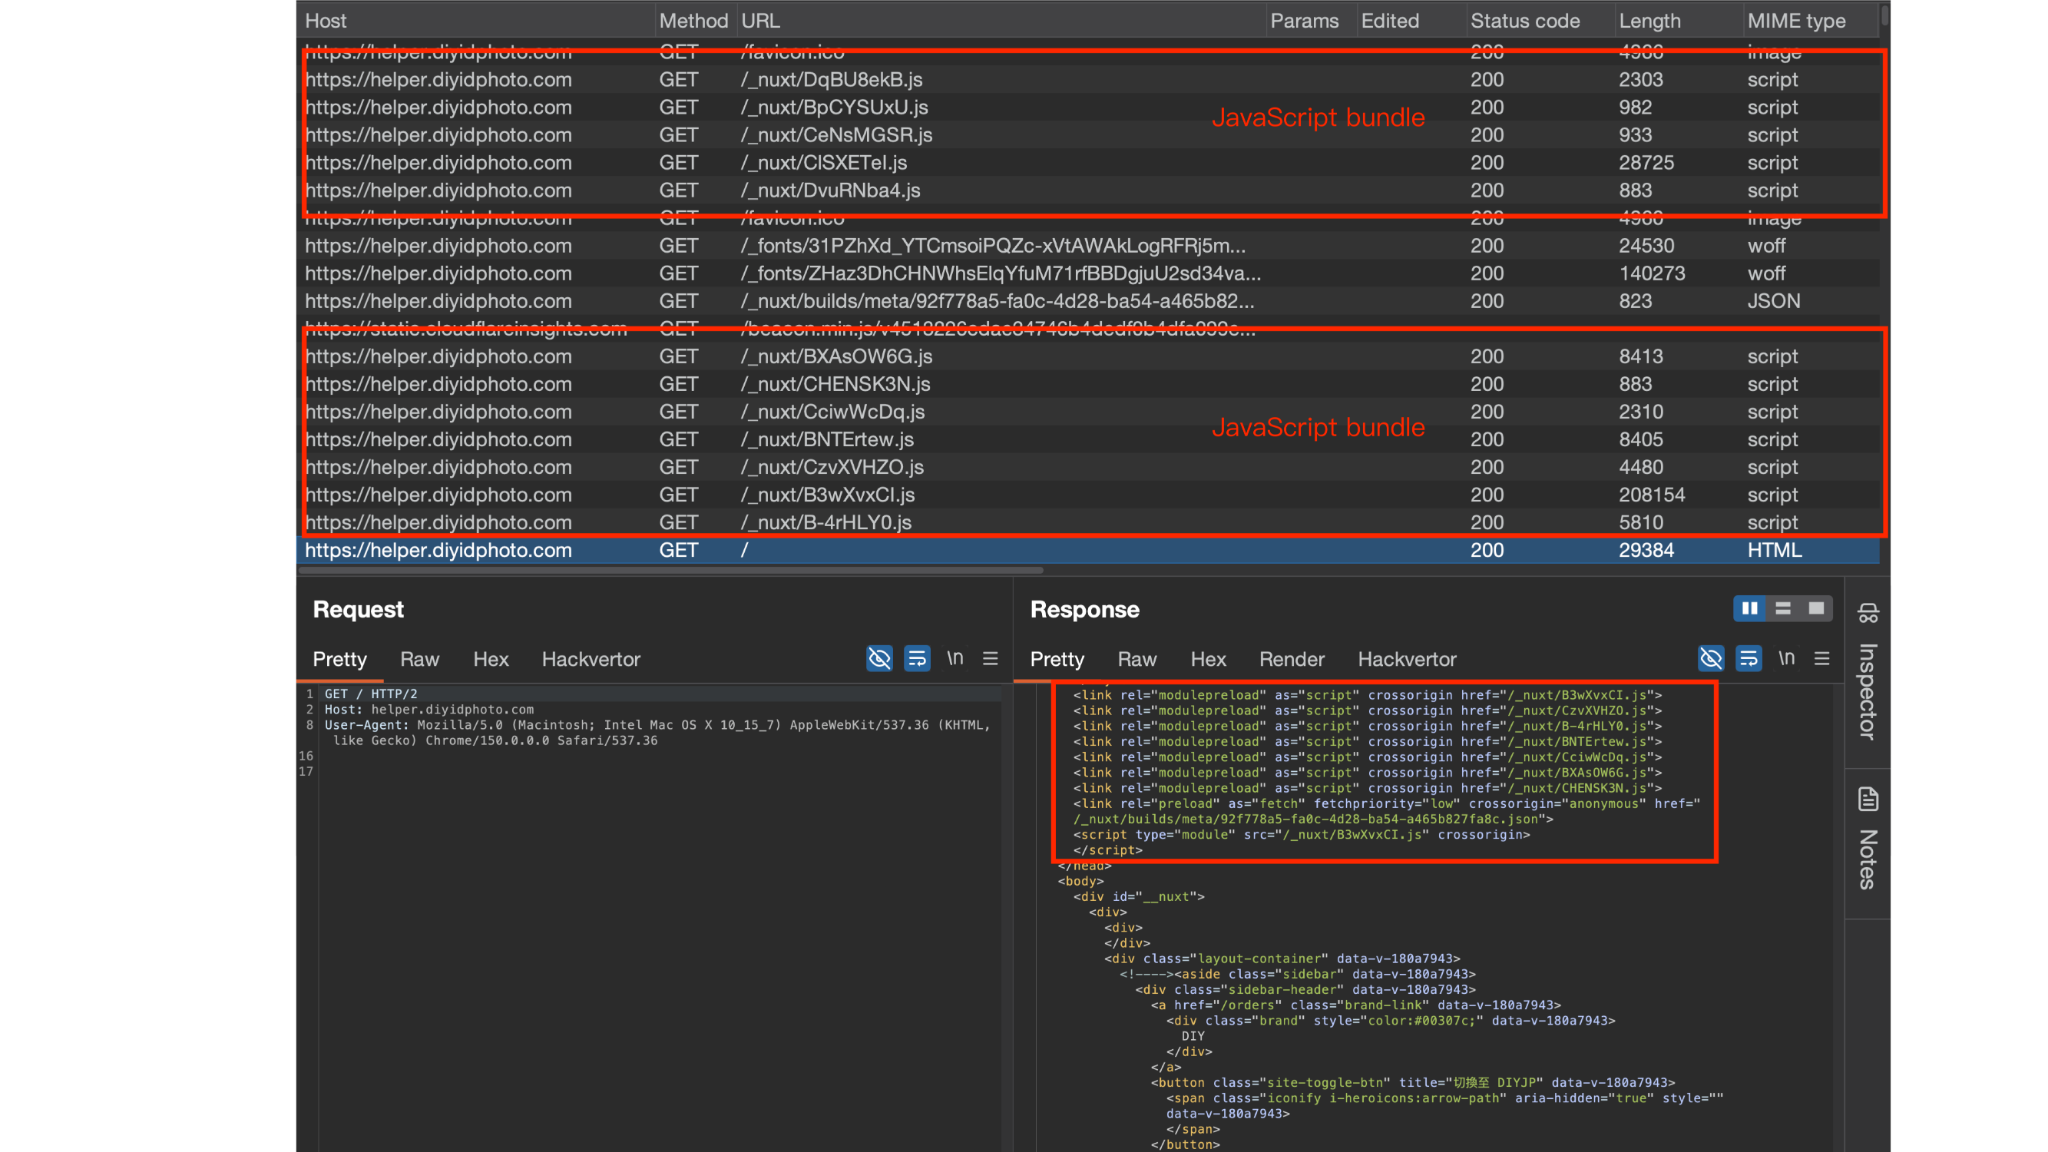
Task: Select the Request Pretty tab
Action: 340,659
